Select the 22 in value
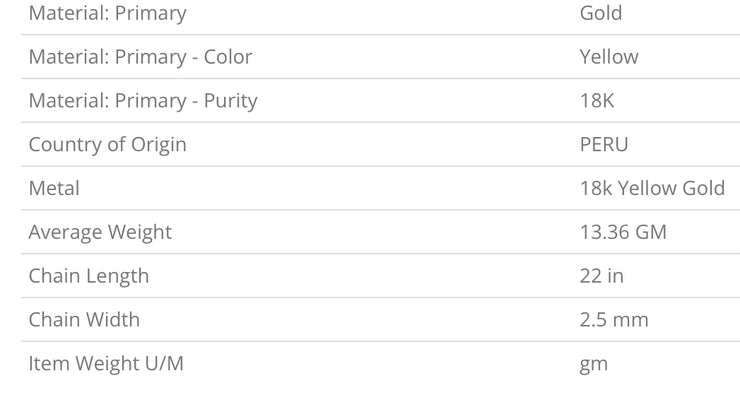 602,276
